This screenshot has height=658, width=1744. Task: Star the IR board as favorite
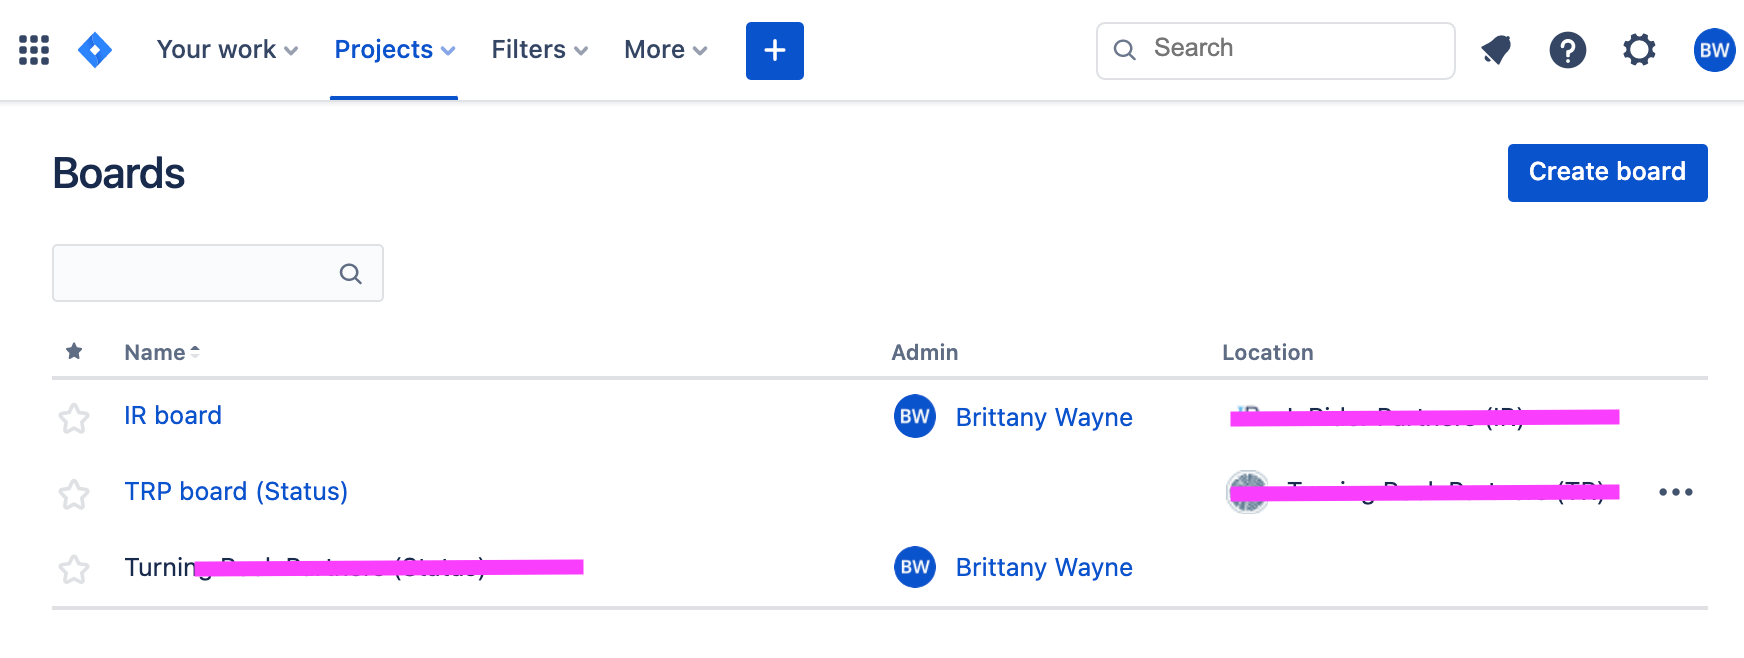(74, 418)
